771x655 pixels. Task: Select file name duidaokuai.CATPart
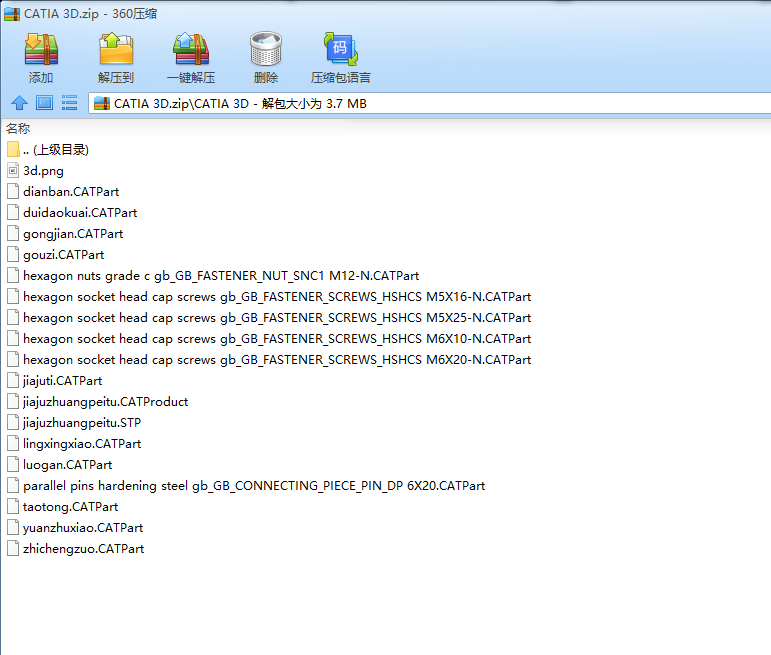[x=80, y=213]
